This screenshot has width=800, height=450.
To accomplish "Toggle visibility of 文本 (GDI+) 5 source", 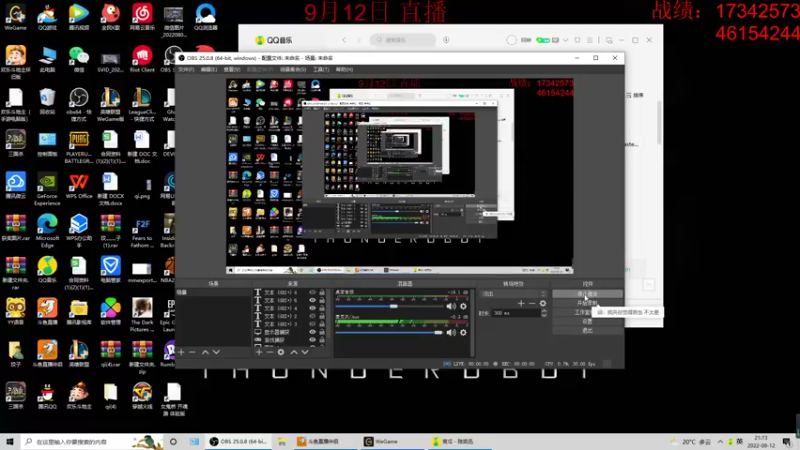I will [312, 301].
